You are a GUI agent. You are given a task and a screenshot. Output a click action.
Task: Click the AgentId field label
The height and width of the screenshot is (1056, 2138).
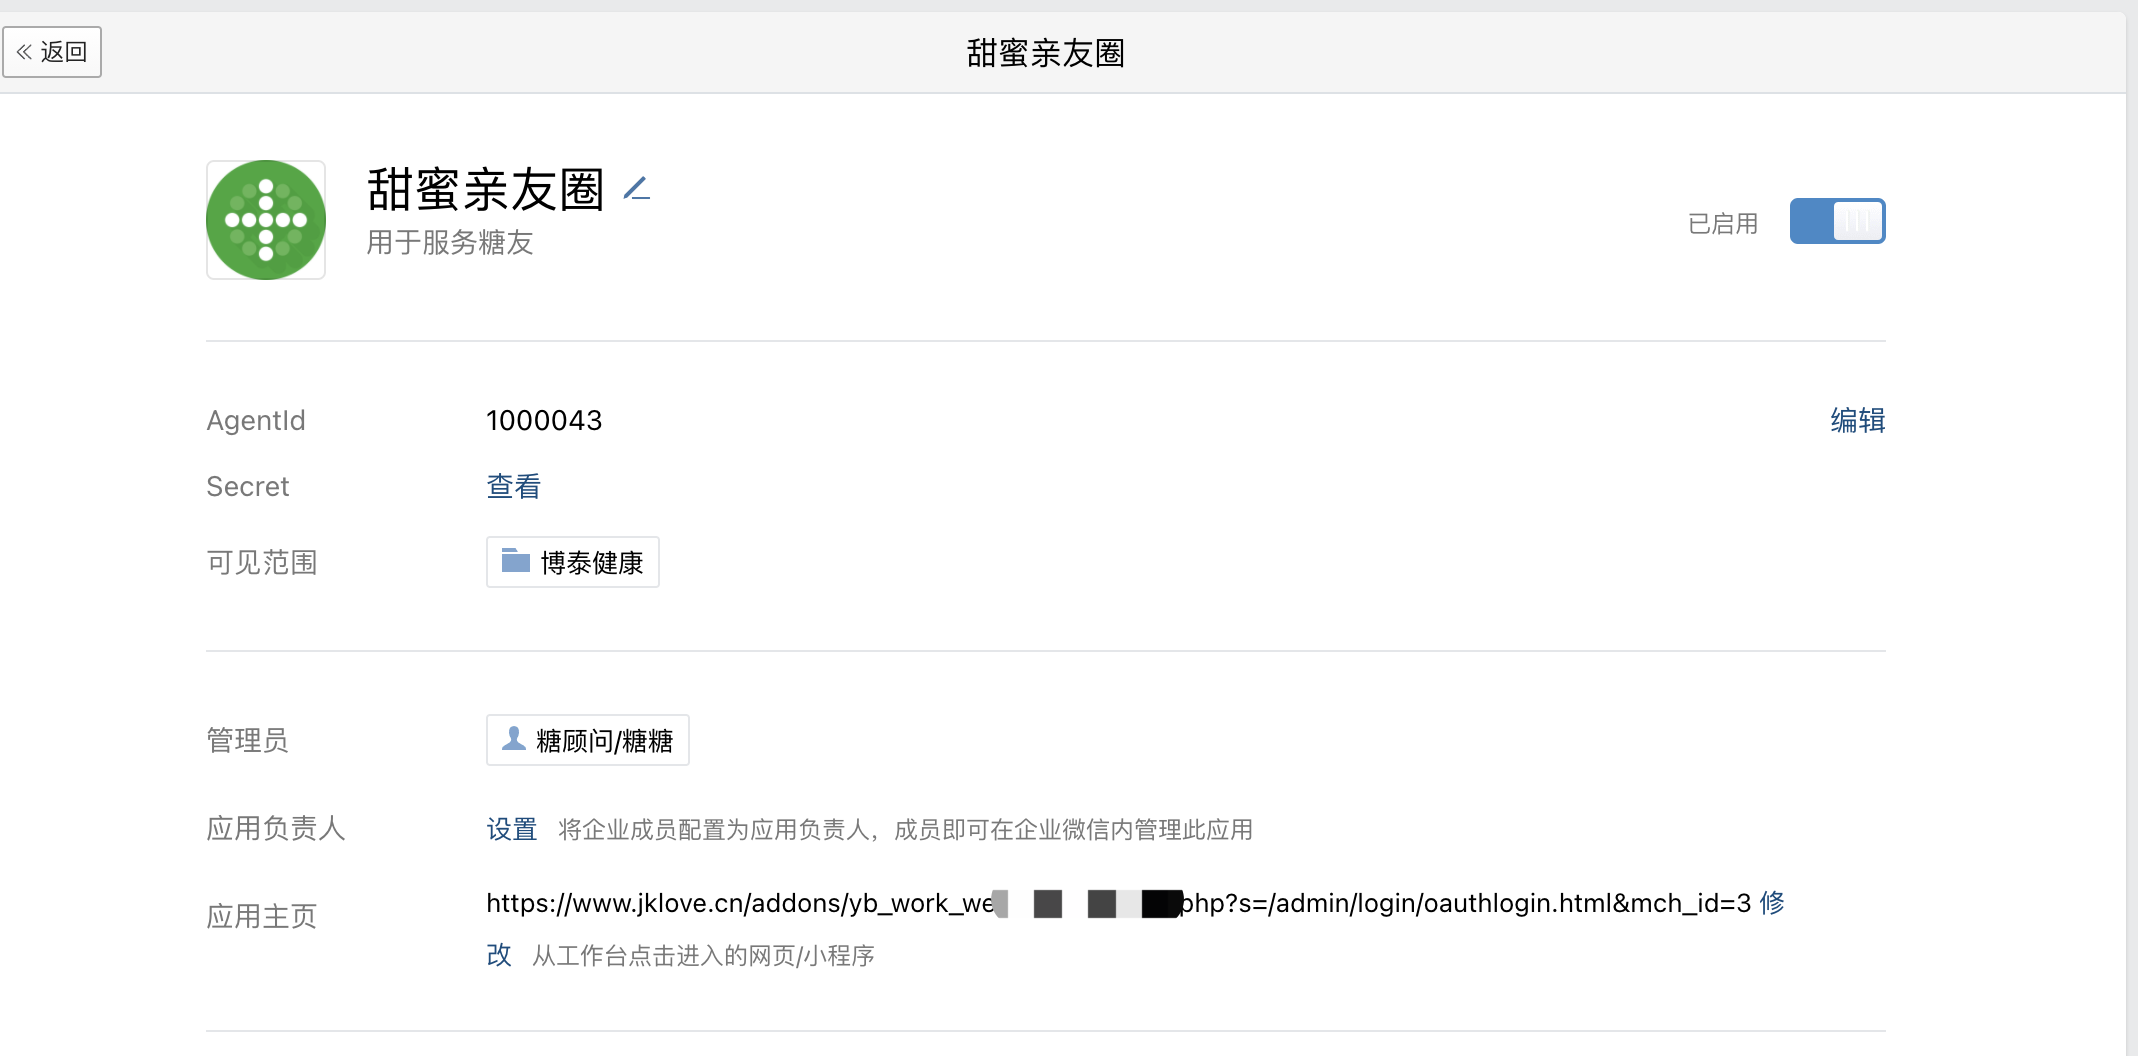[x=256, y=420]
